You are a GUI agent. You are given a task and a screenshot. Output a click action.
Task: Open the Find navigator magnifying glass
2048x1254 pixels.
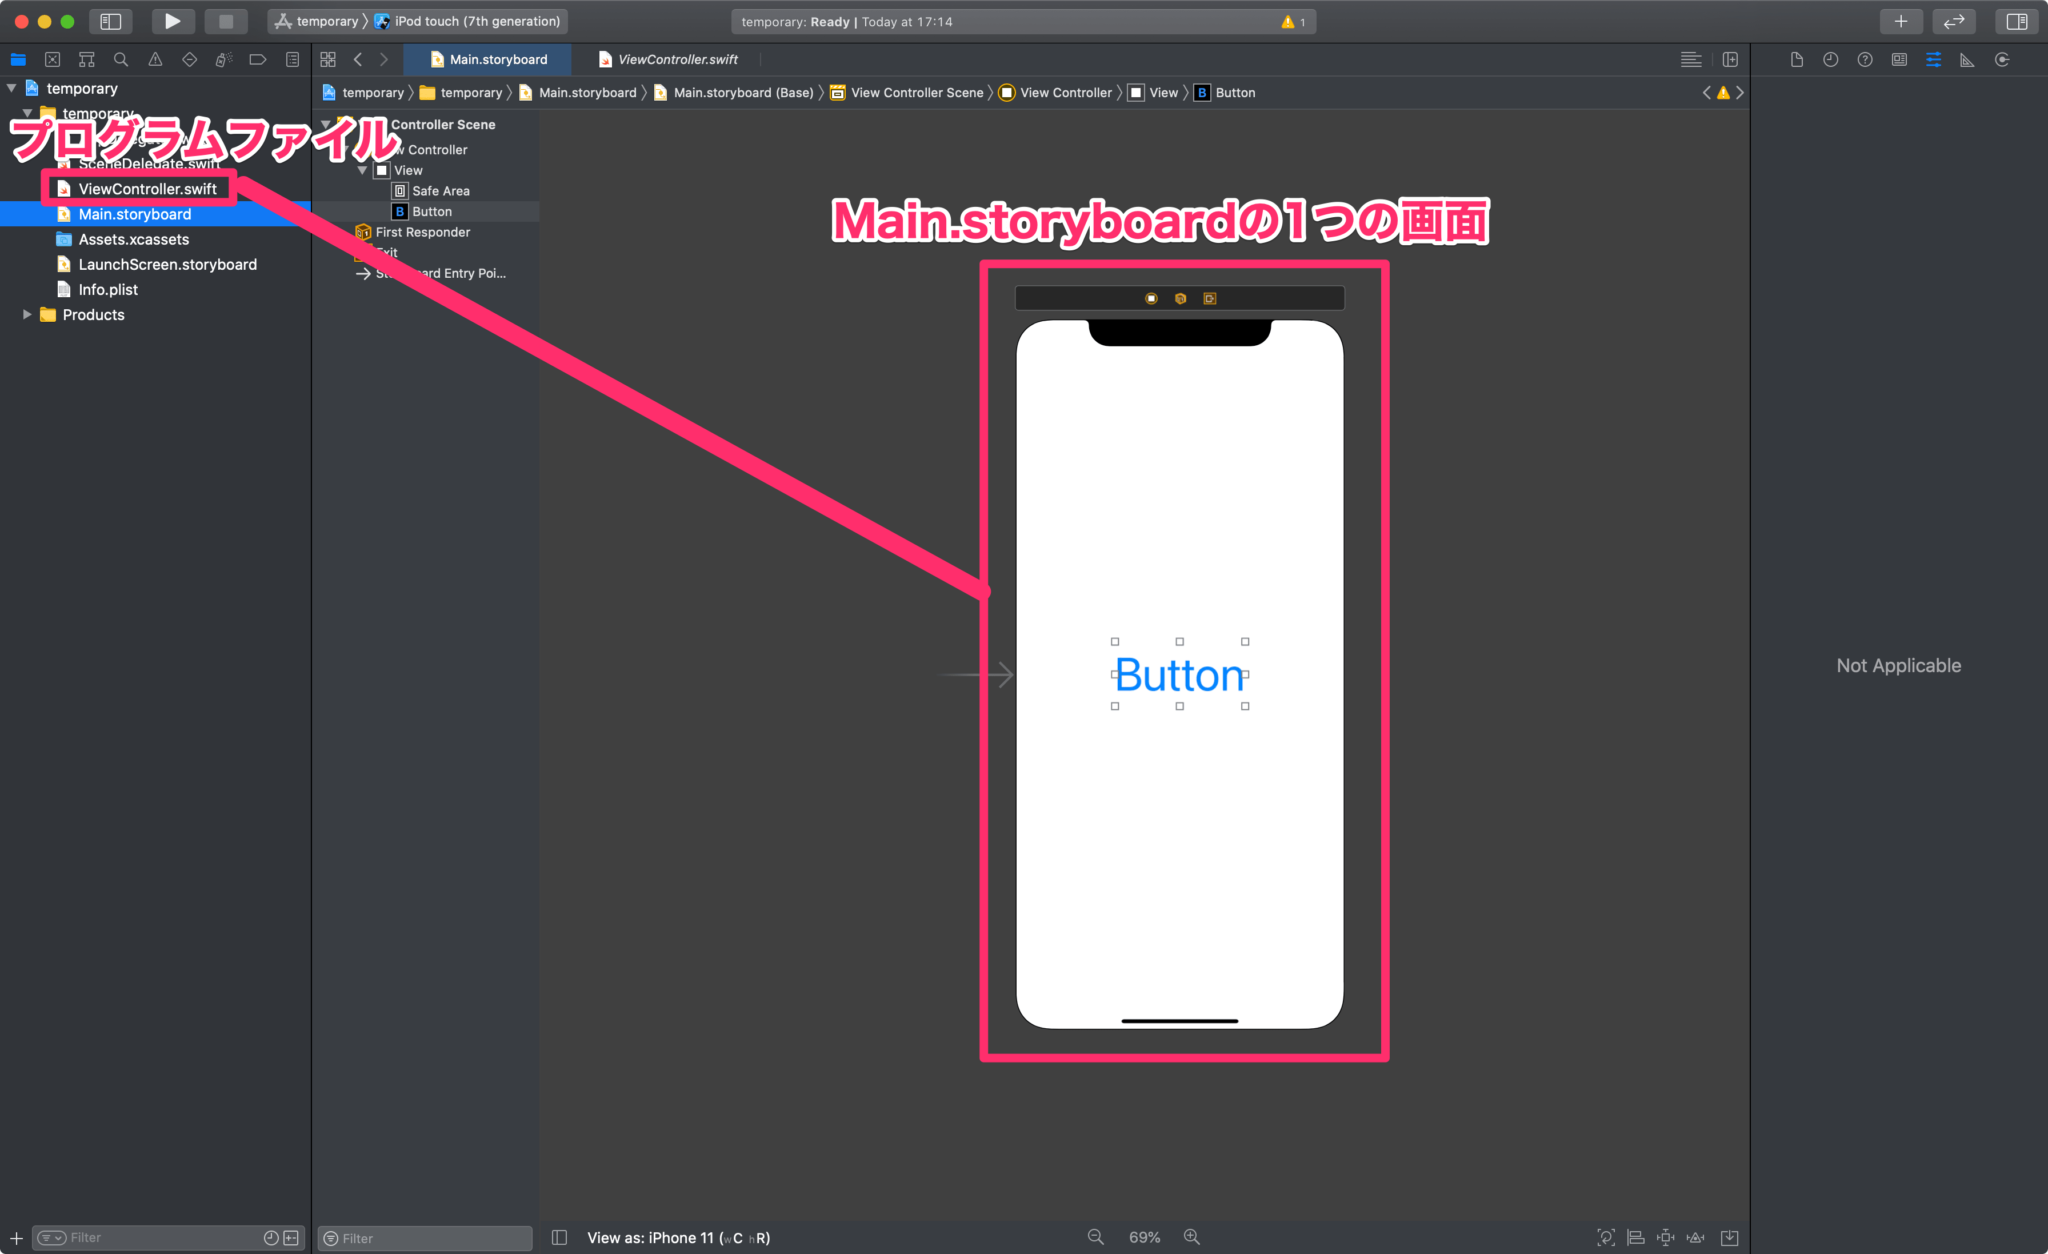click(120, 59)
